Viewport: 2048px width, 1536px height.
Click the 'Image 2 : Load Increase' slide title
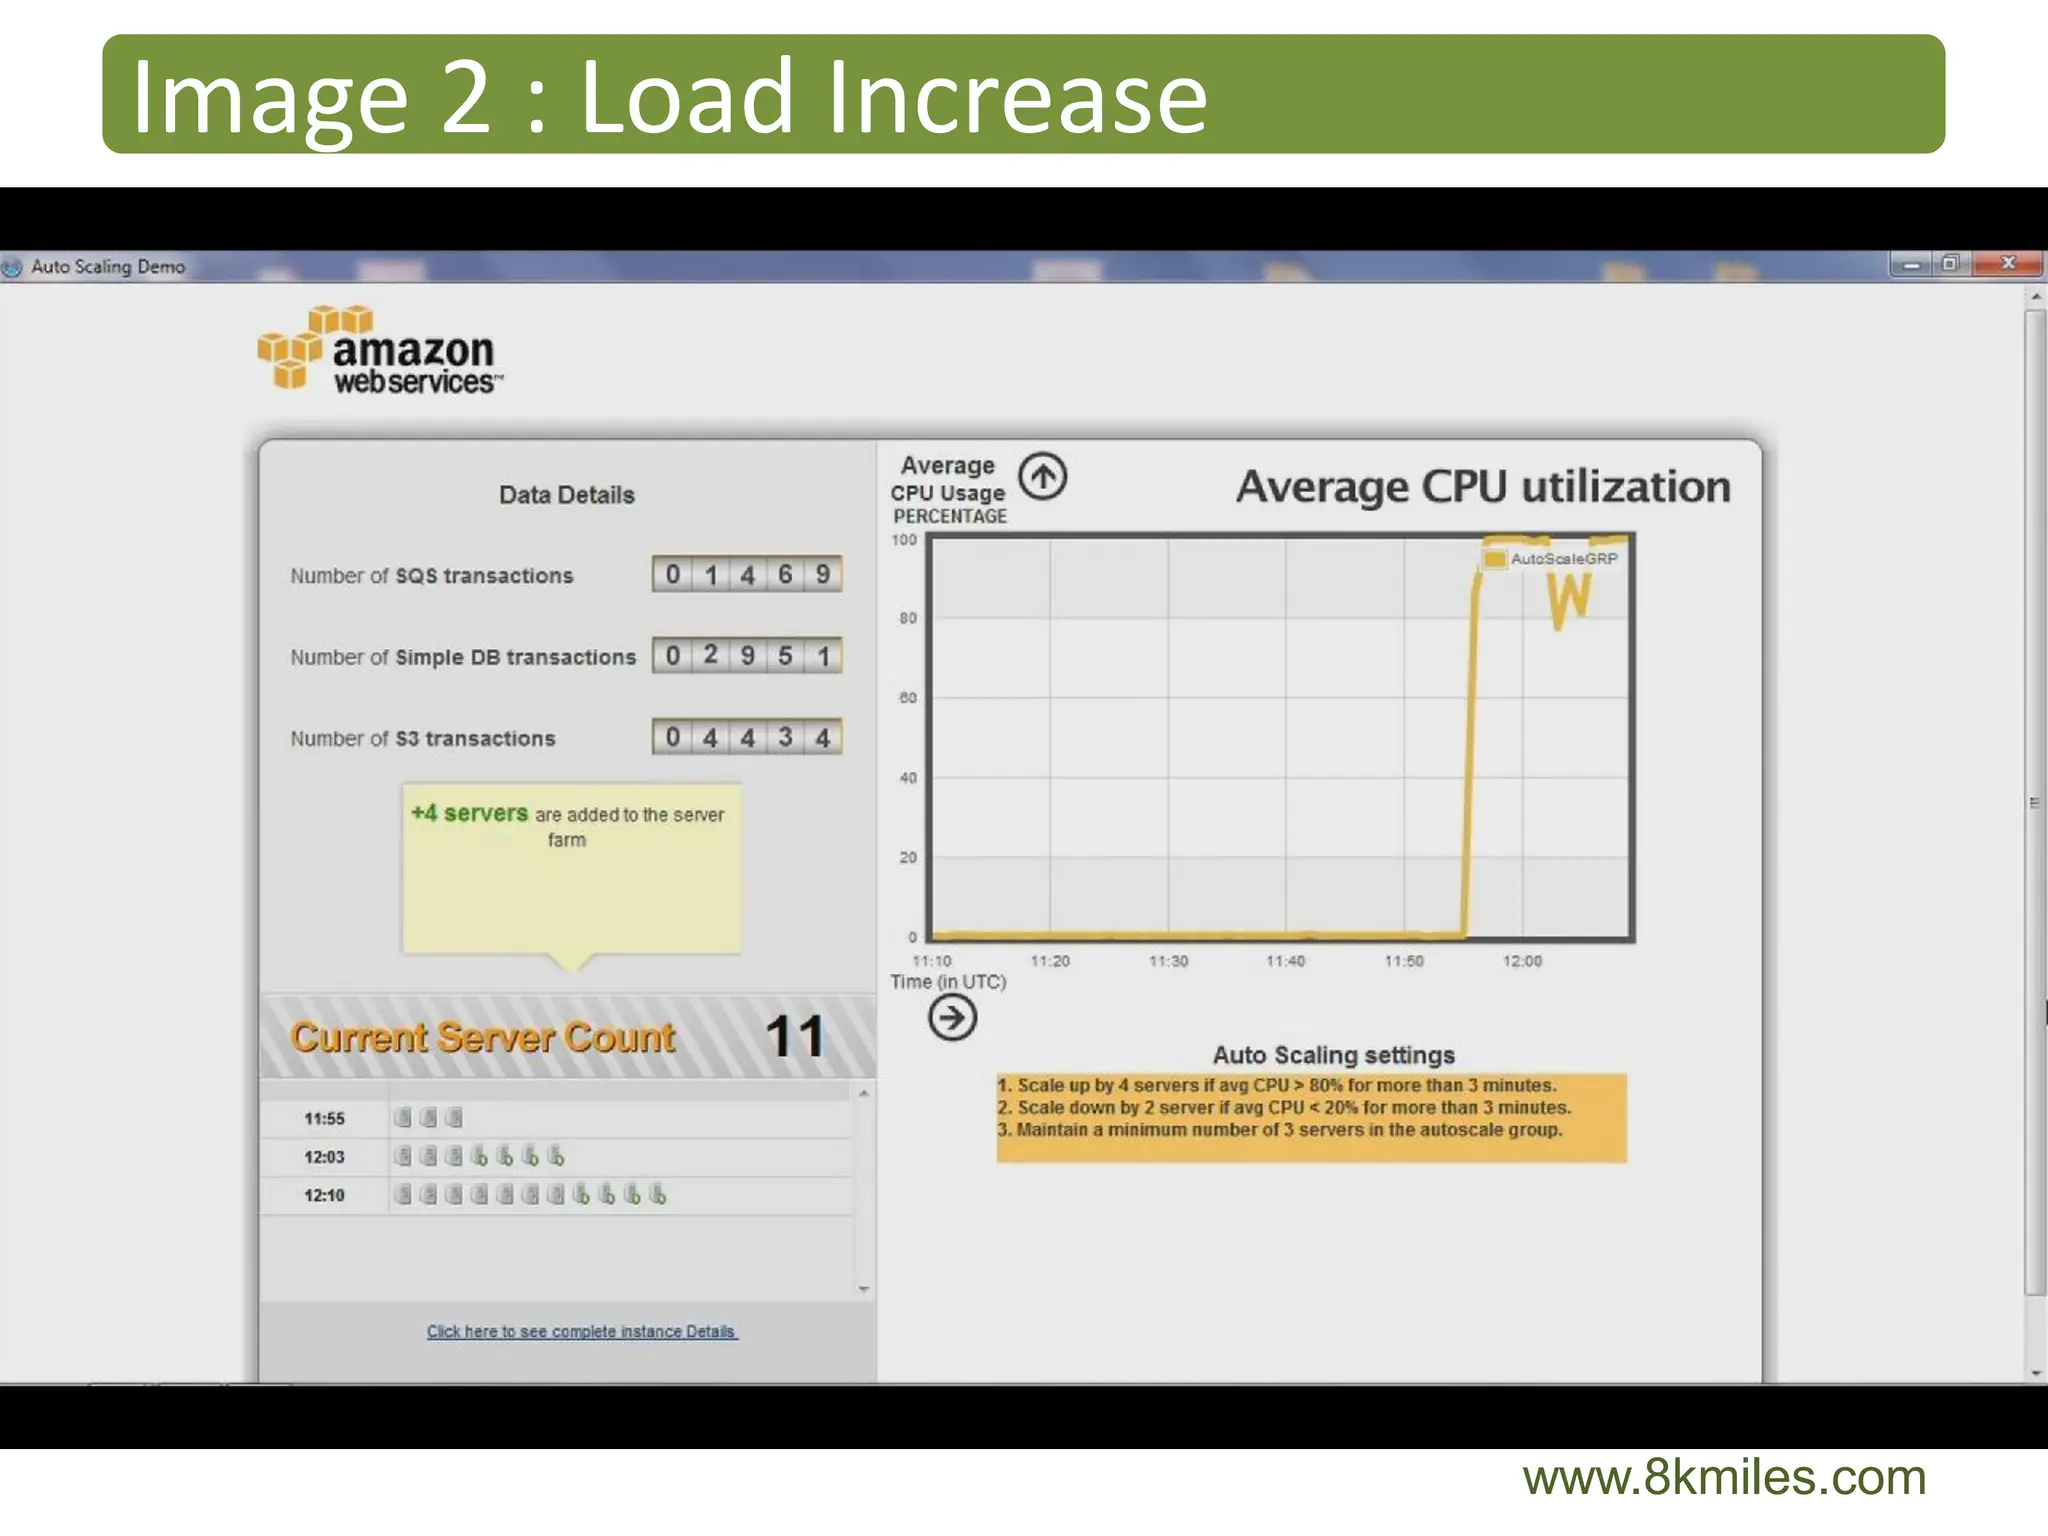[x=669, y=96]
